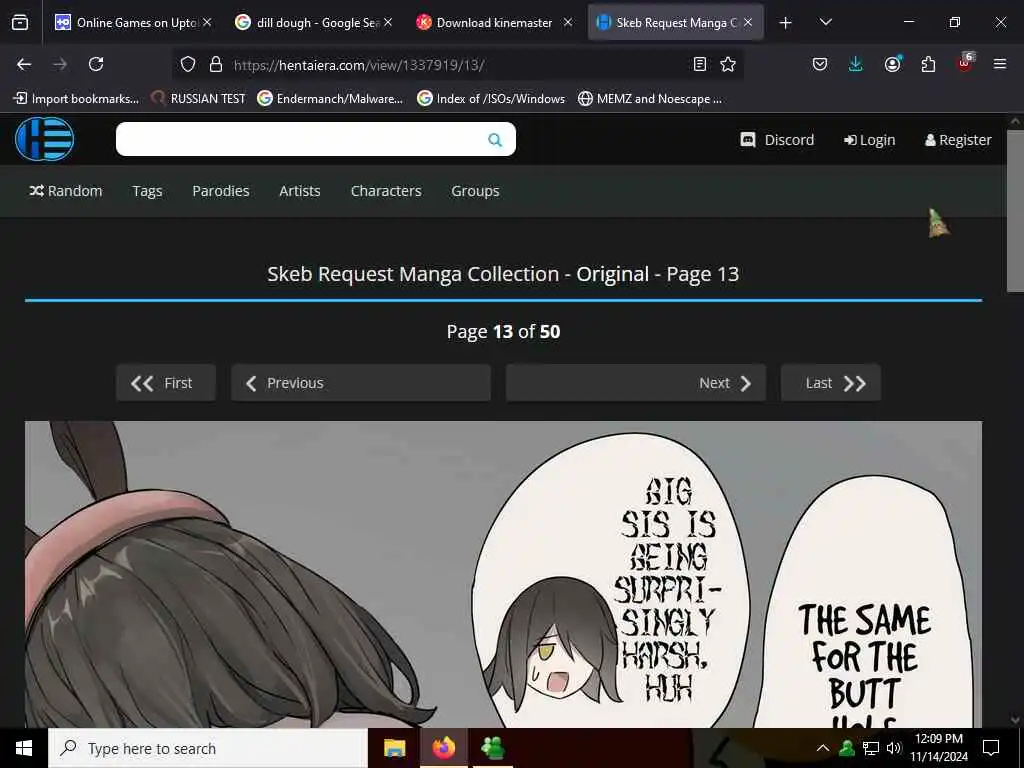Reload the current page

[96, 64]
